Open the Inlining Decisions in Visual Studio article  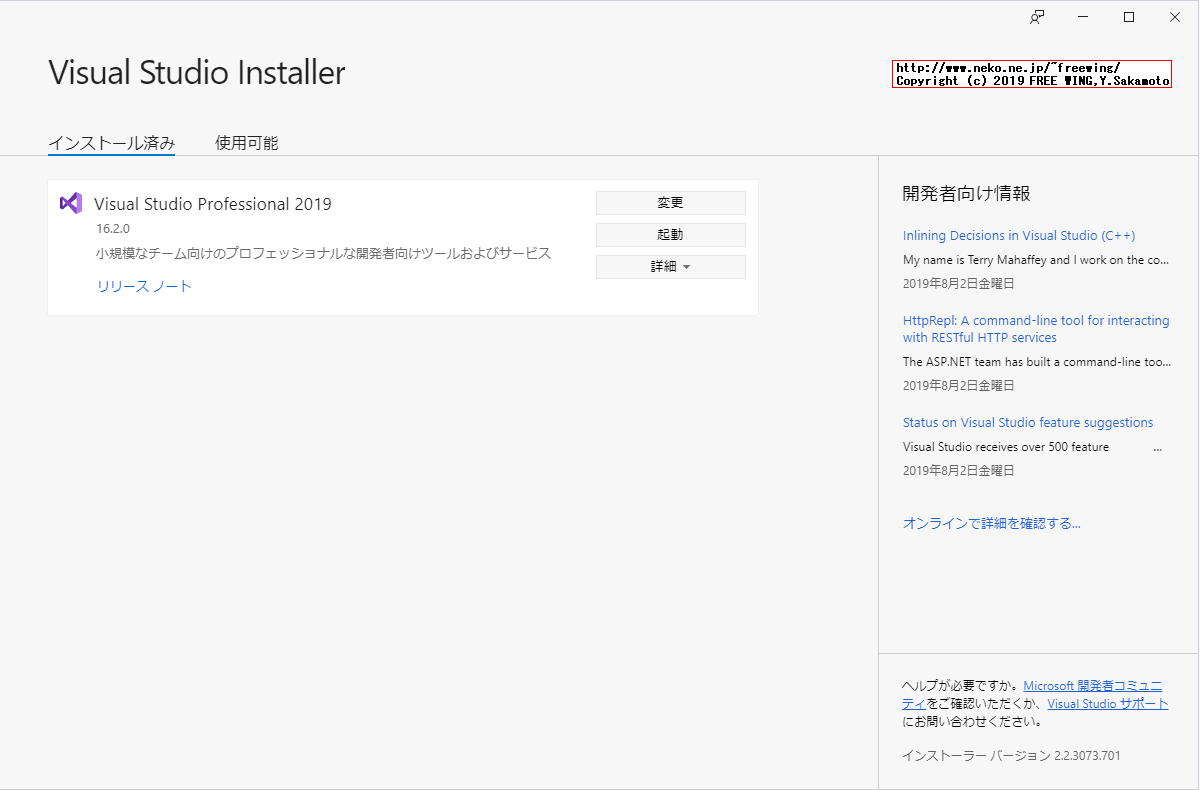(x=1019, y=235)
